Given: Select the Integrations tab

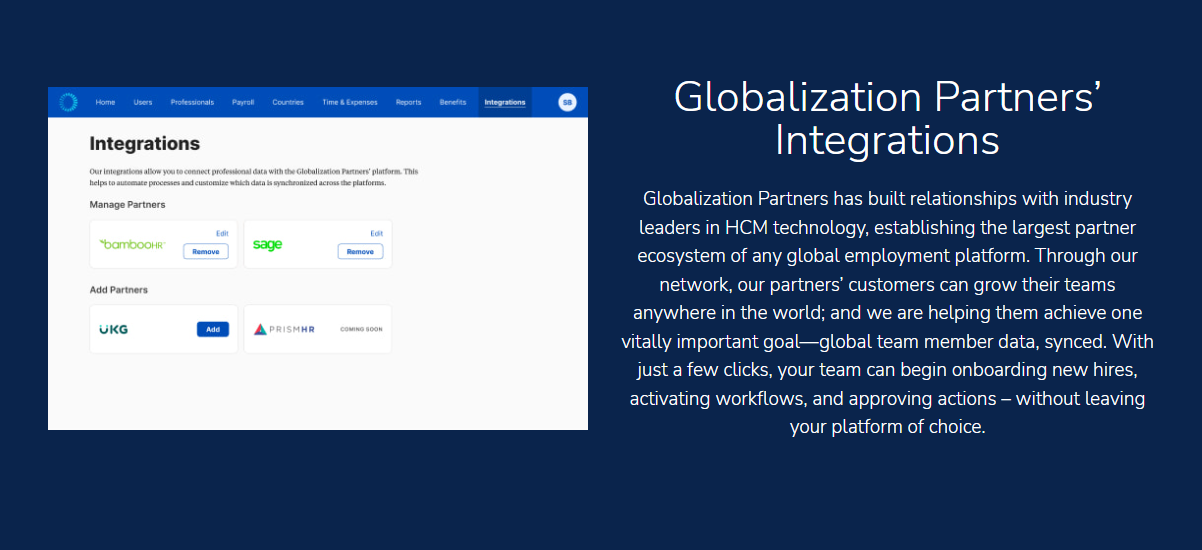Looking at the screenshot, I should point(505,102).
